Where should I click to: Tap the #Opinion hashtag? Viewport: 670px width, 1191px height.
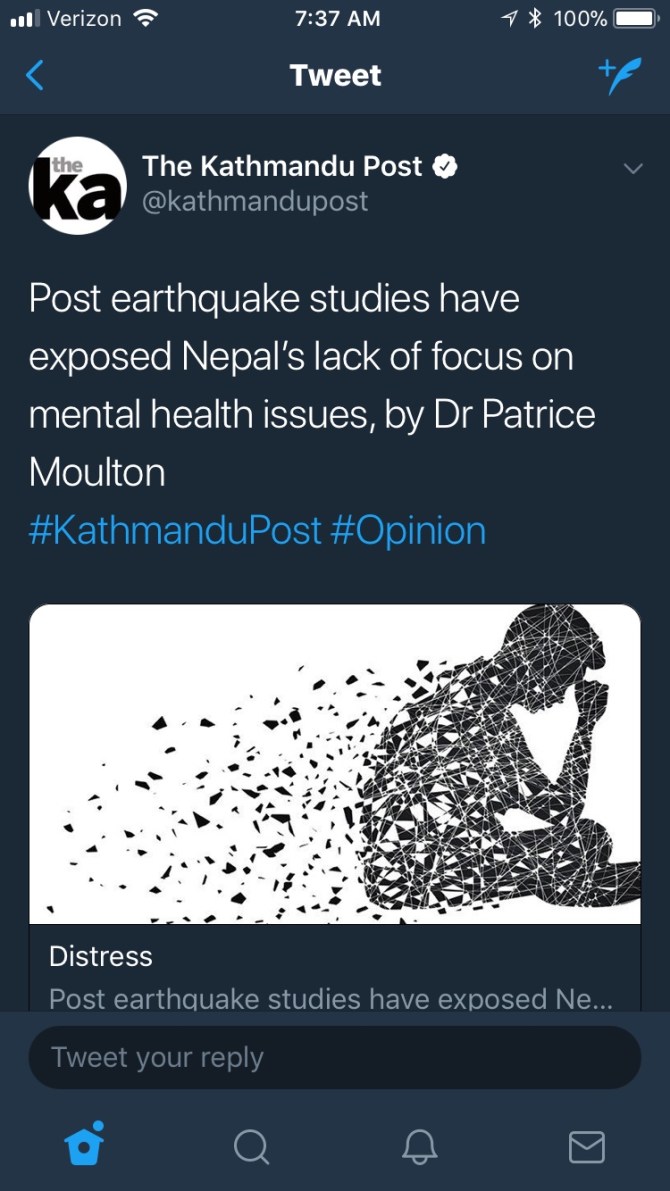407,530
